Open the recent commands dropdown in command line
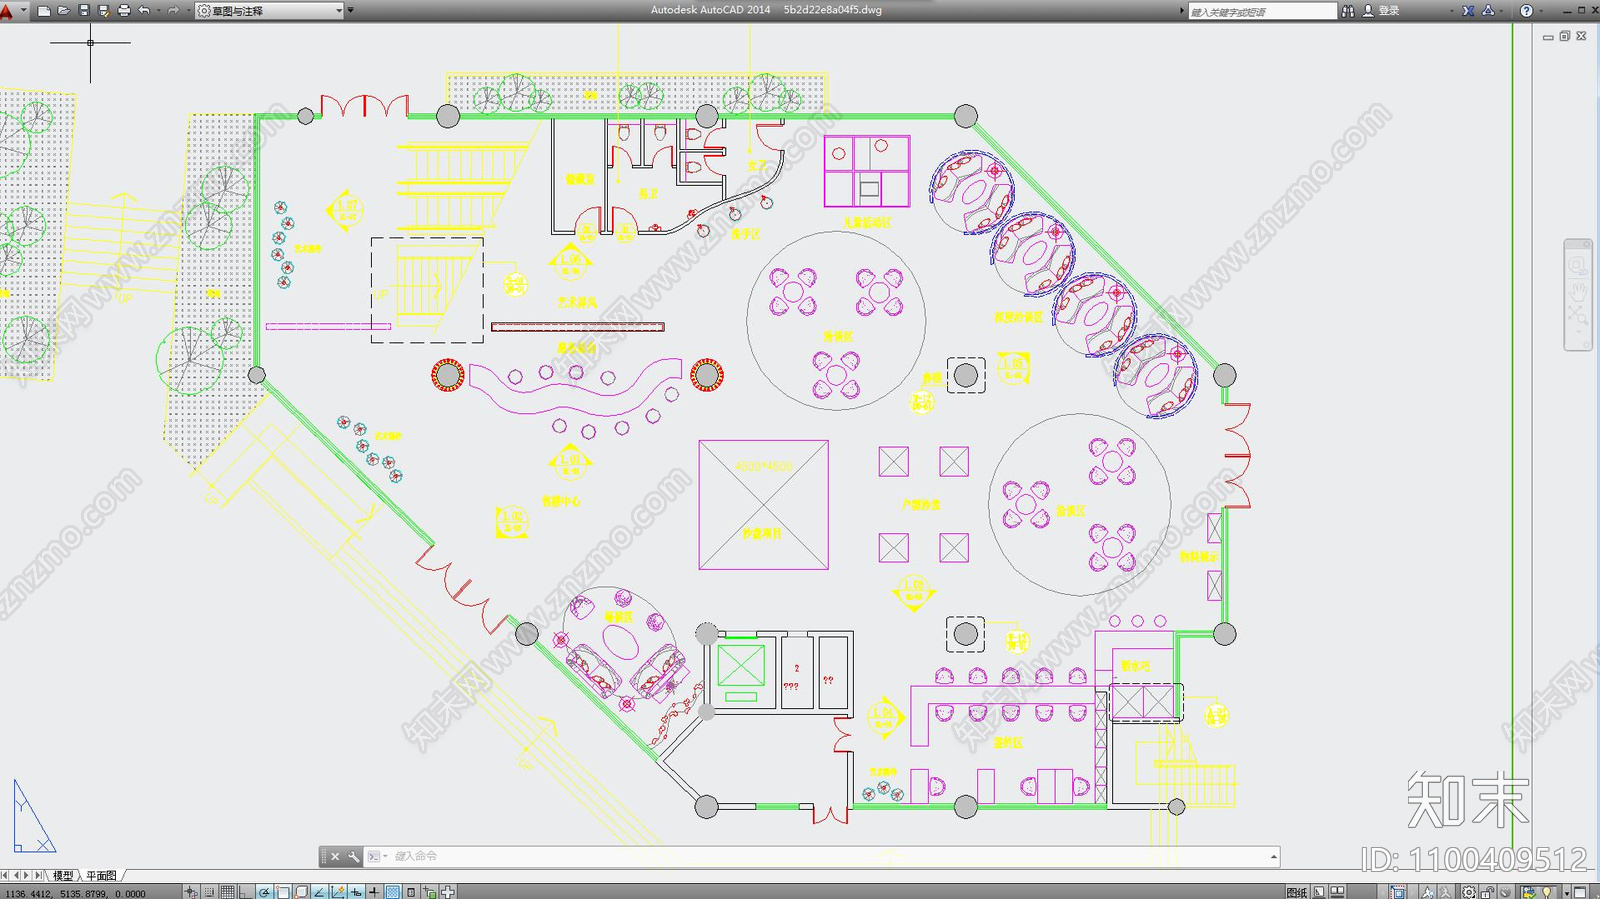The width and height of the screenshot is (1600, 899). point(377,856)
